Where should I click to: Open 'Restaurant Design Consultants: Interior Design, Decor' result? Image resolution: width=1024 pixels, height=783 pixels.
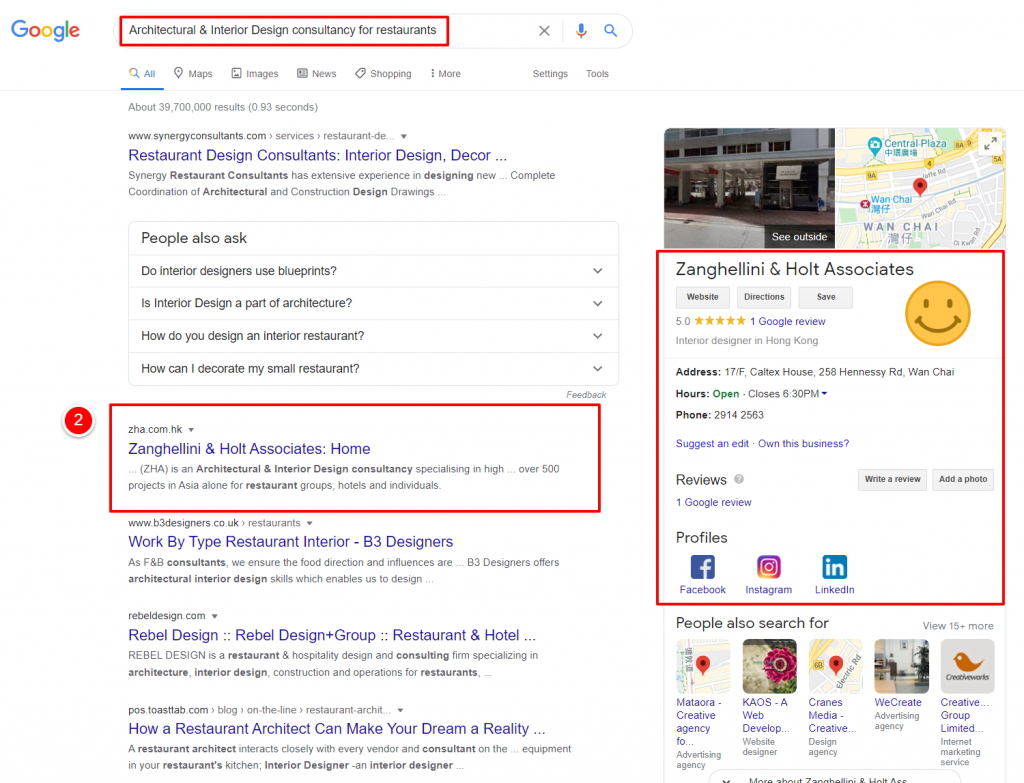click(317, 155)
